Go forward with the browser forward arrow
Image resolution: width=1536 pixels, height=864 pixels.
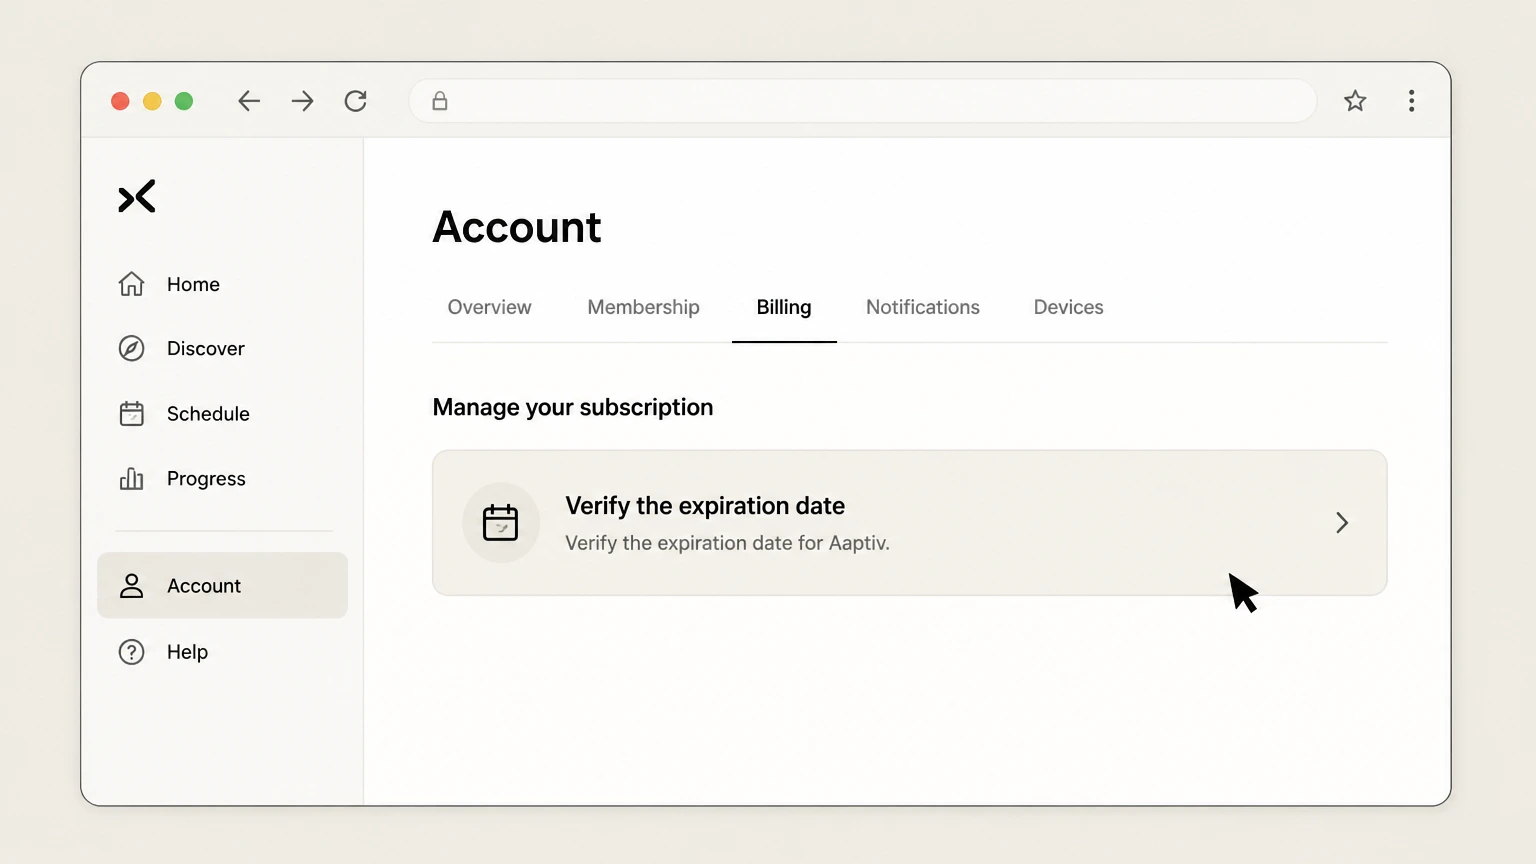(302, 101)
